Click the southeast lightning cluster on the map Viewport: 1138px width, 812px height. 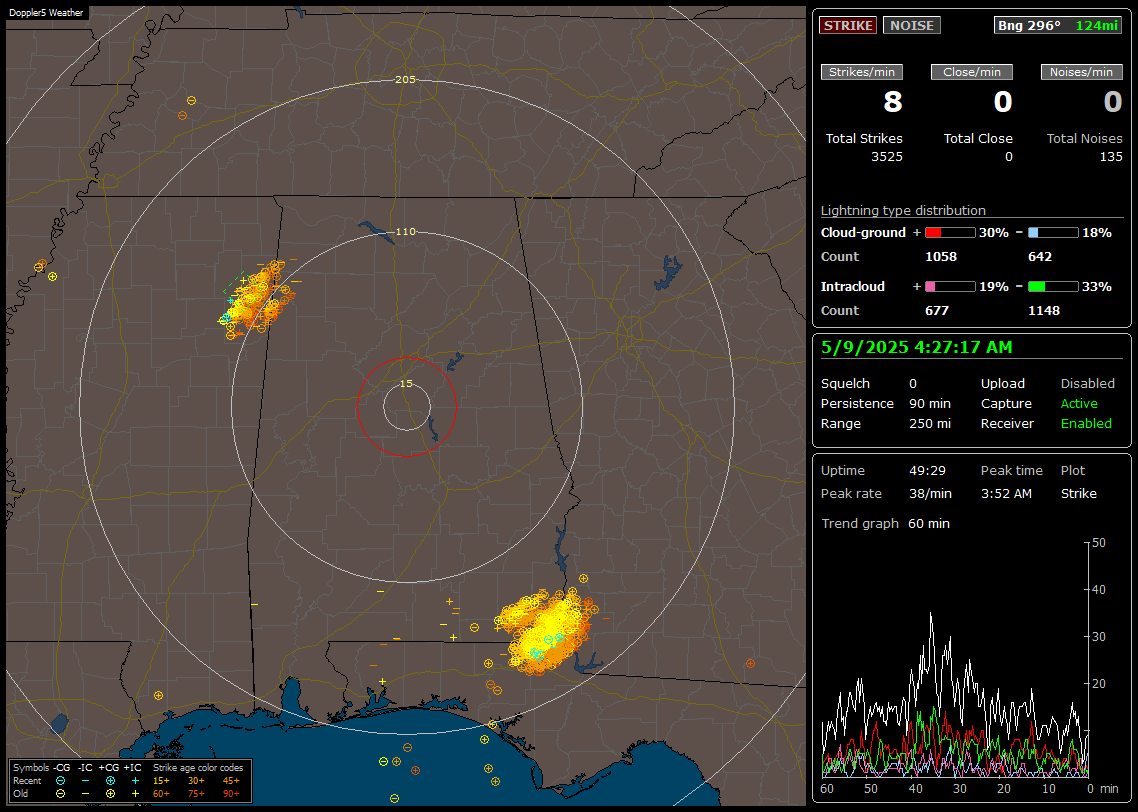click(x=546, y=631)
